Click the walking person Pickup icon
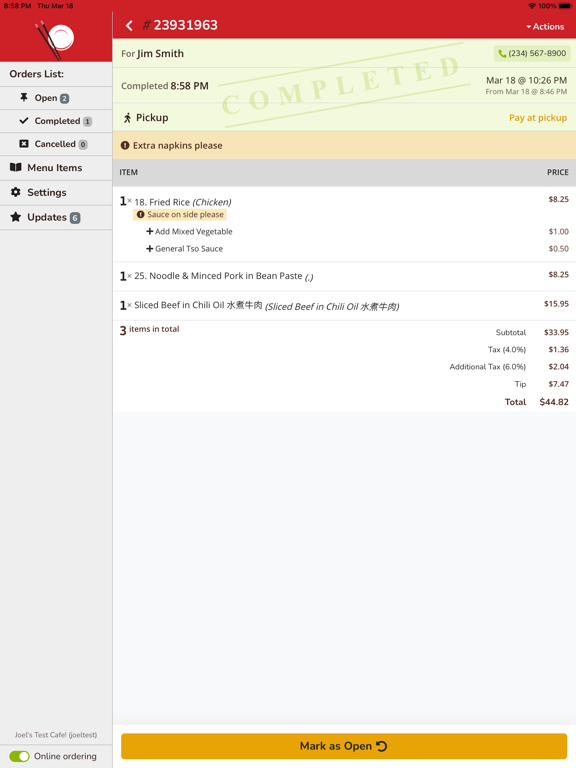This screenshot has height=768, width=576. [x=127, y=118]
